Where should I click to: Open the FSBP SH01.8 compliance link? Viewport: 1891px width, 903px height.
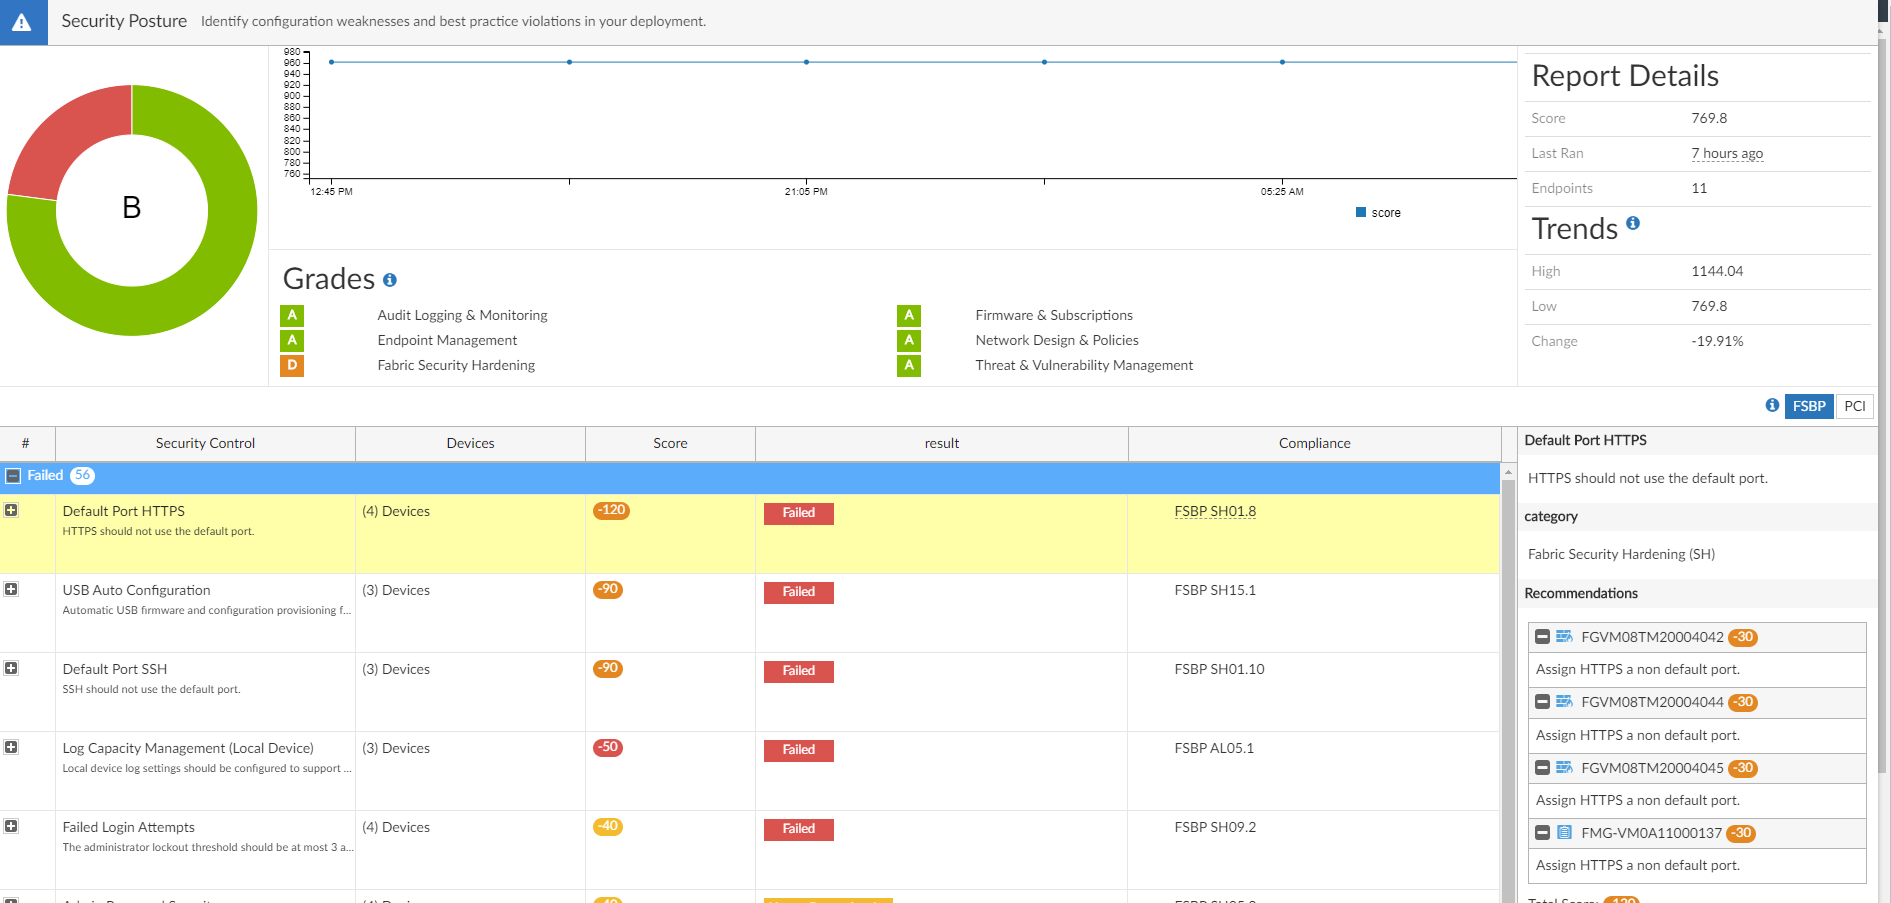[1215, 511]
